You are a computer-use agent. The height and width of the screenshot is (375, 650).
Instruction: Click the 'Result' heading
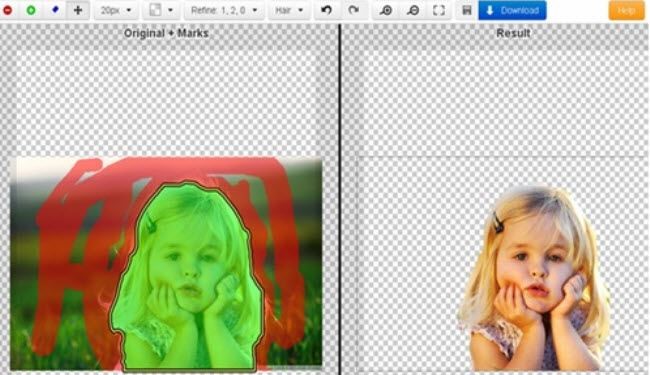(513, 33)
